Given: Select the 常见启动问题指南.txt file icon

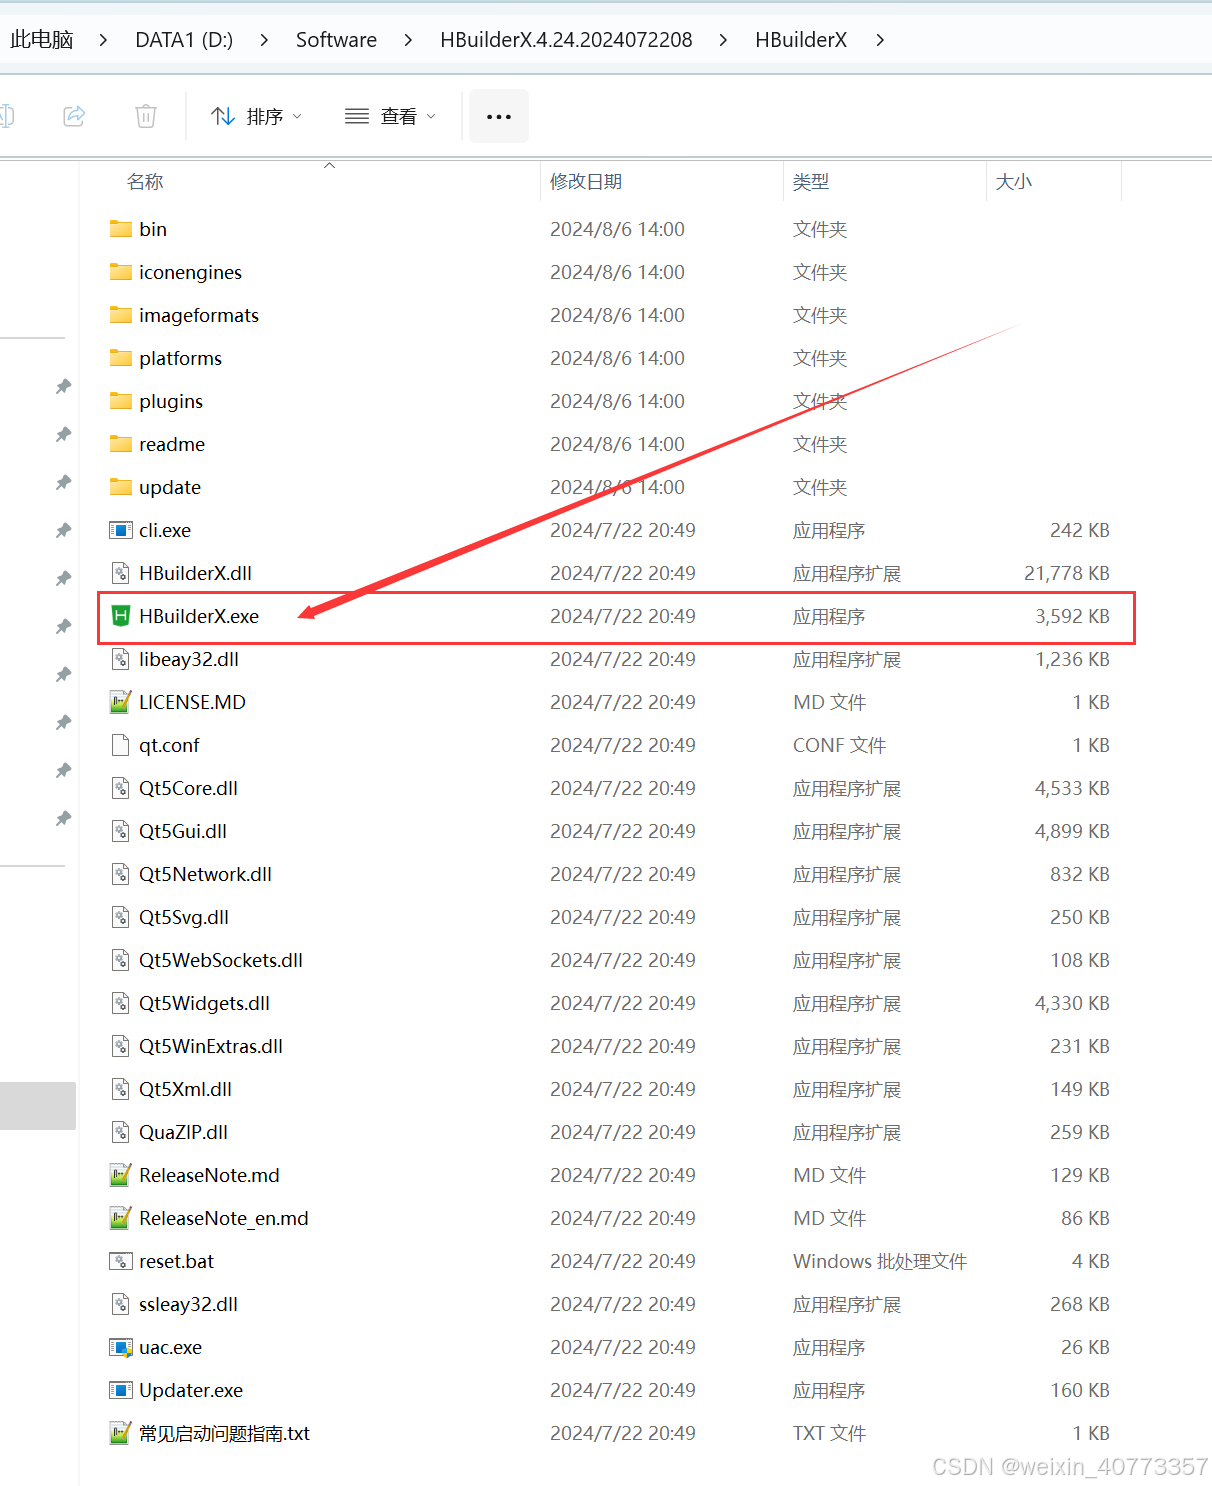Looking at the screenshot, I should [121, 1433].
